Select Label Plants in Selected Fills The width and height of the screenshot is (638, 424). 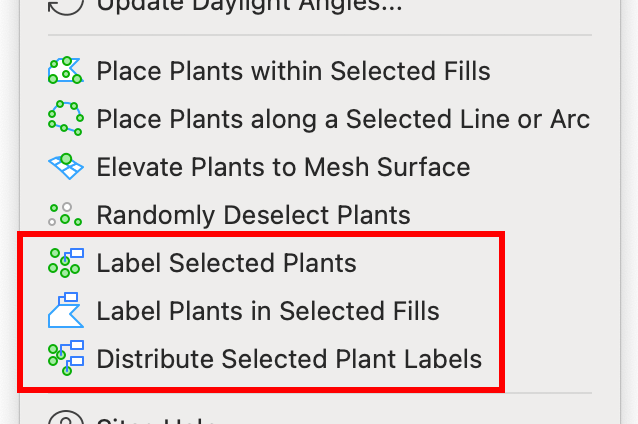[268, 311]
